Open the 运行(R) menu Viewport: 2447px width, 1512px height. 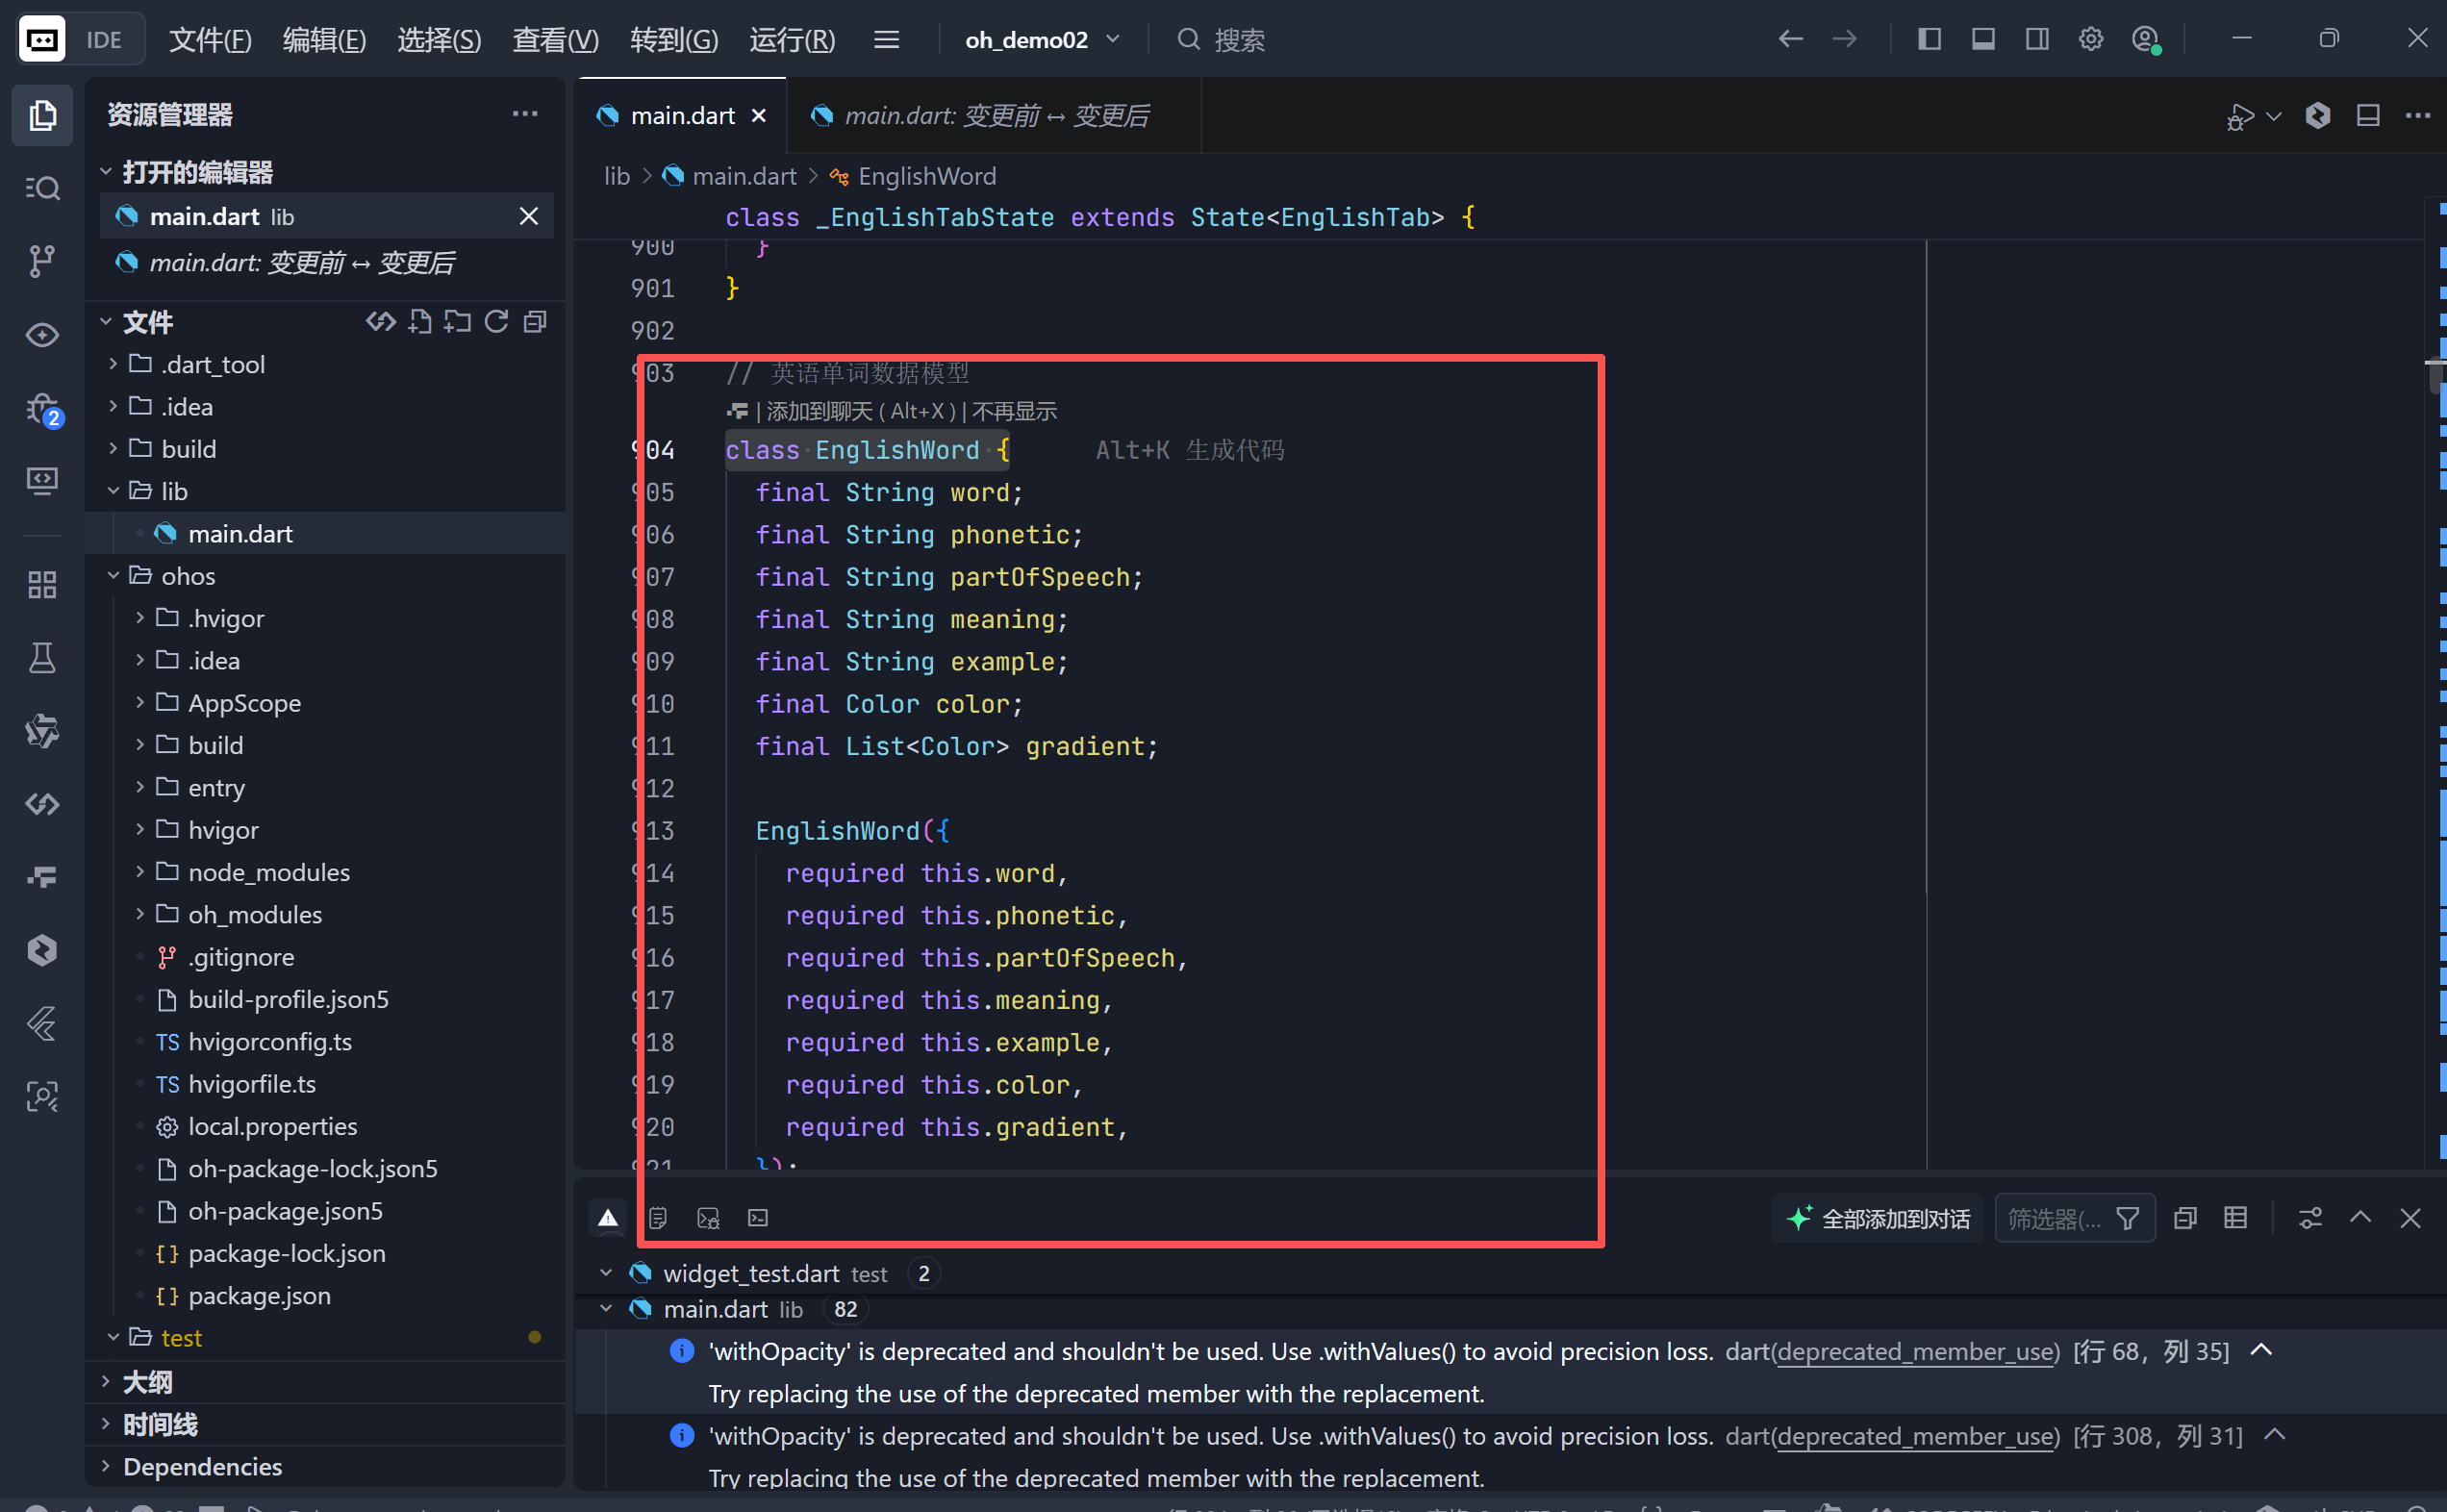point(792,39)
